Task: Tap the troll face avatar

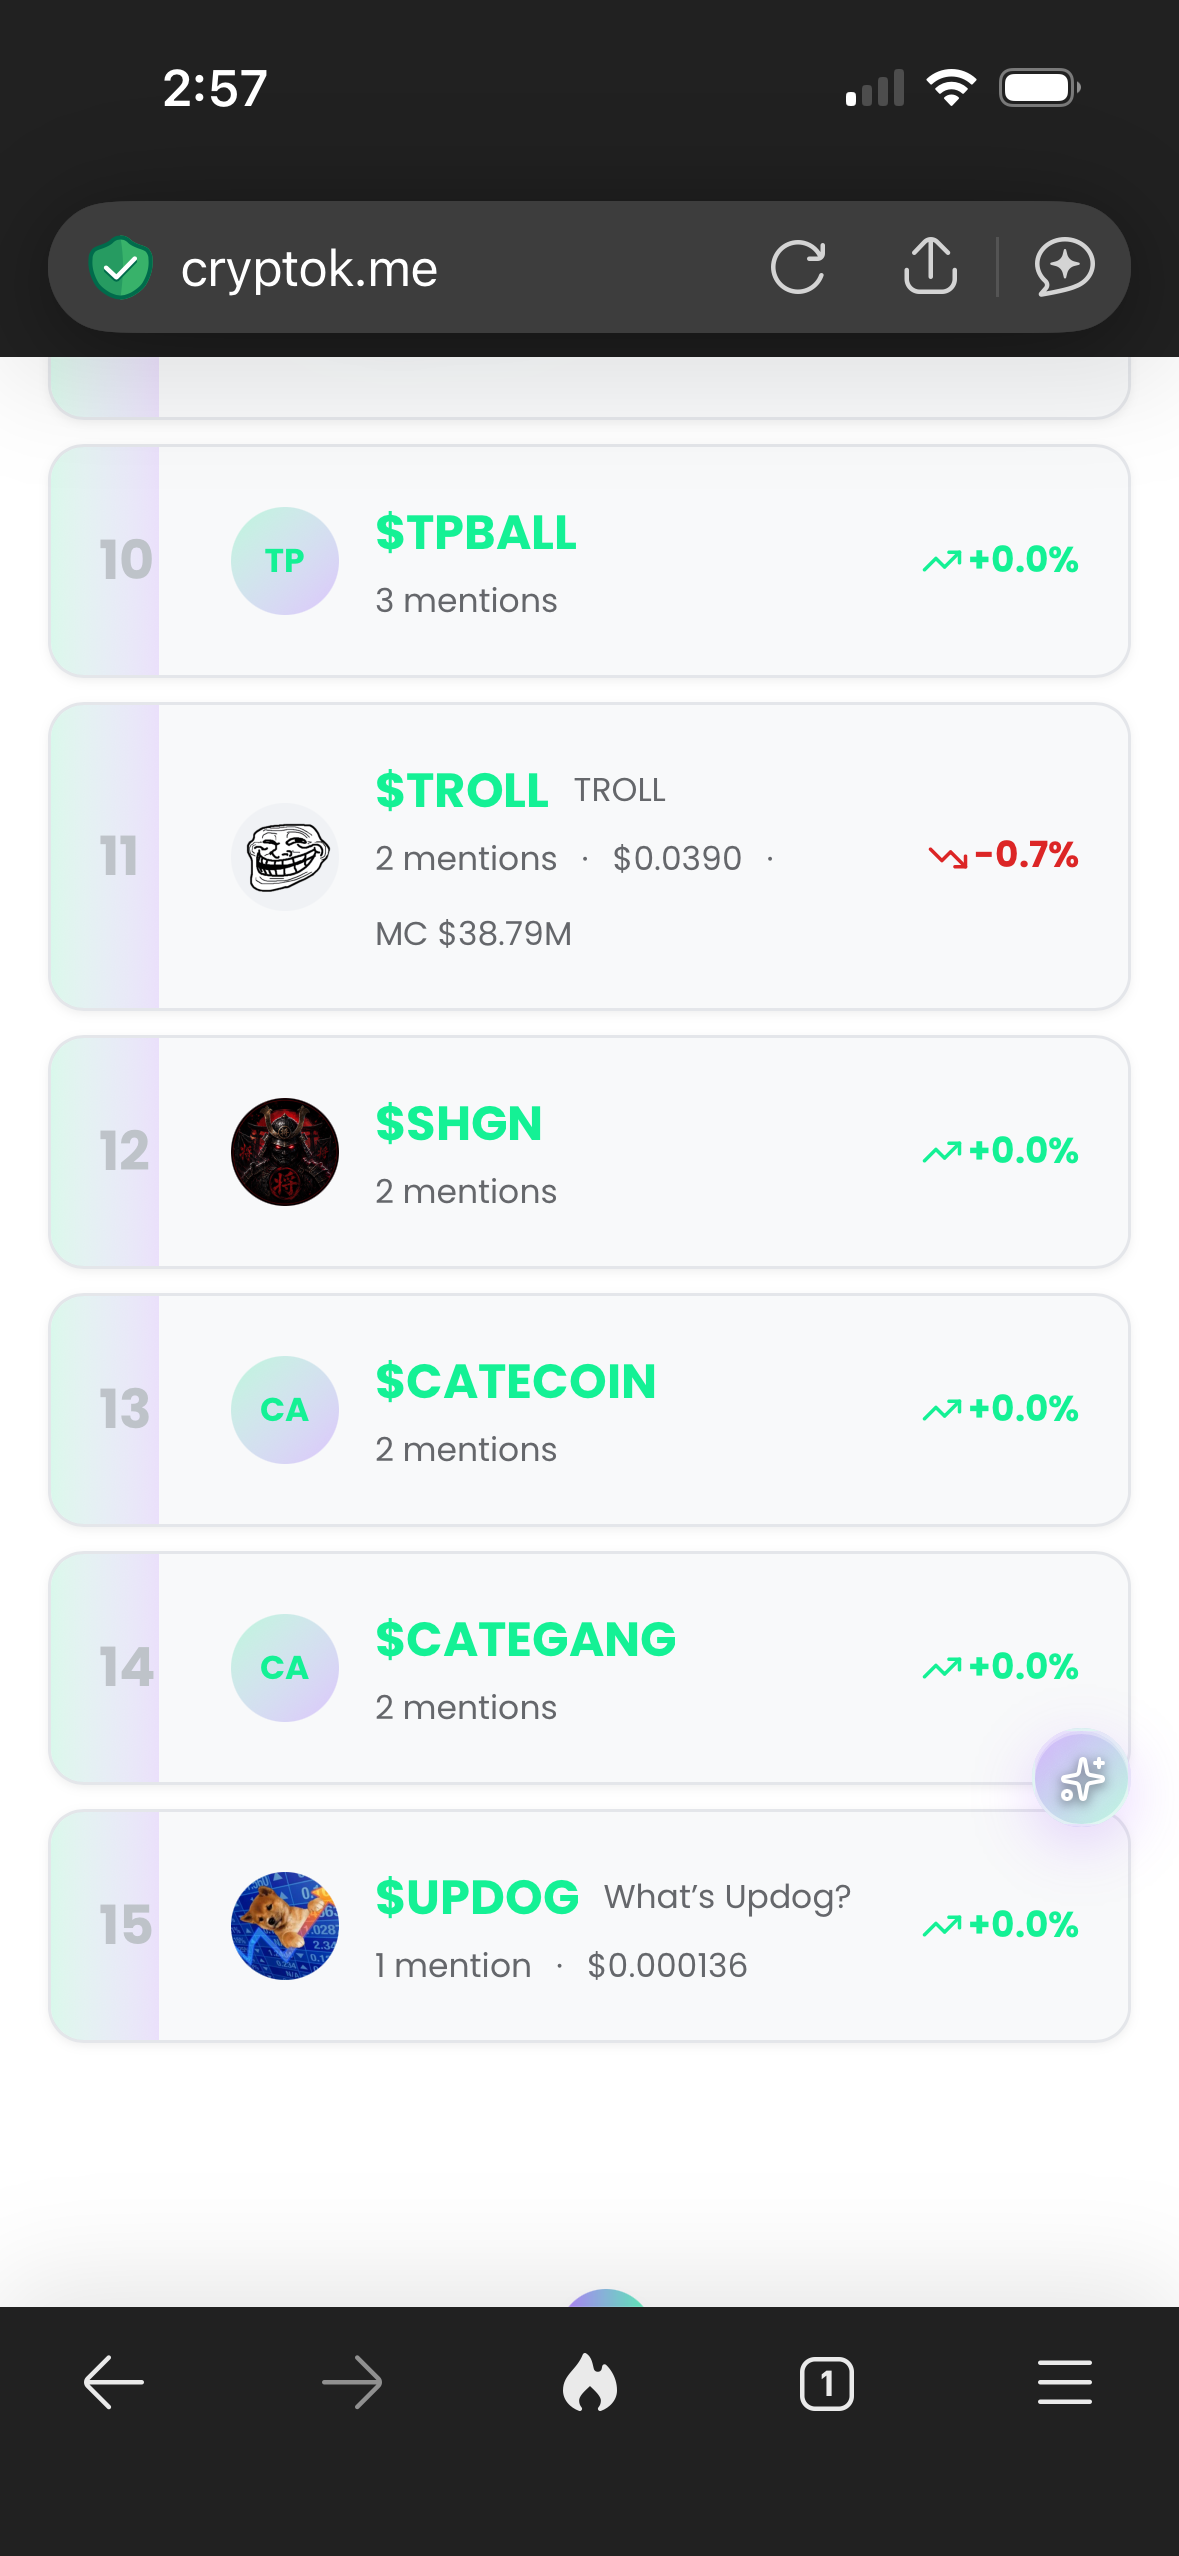Action: coord(285,857)
